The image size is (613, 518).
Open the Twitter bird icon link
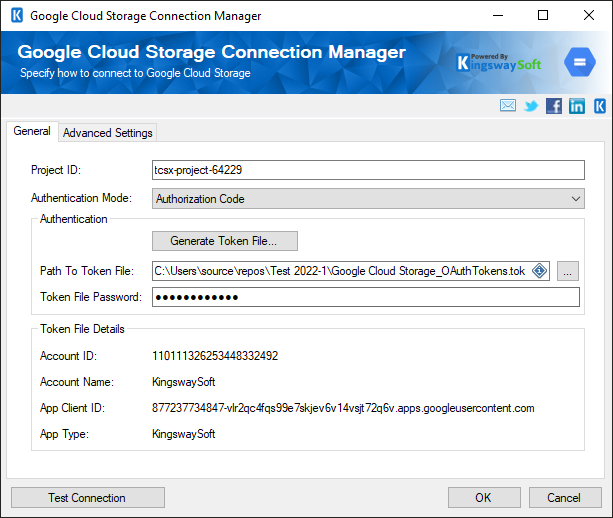pyautogui.click(x=531, y=106)
